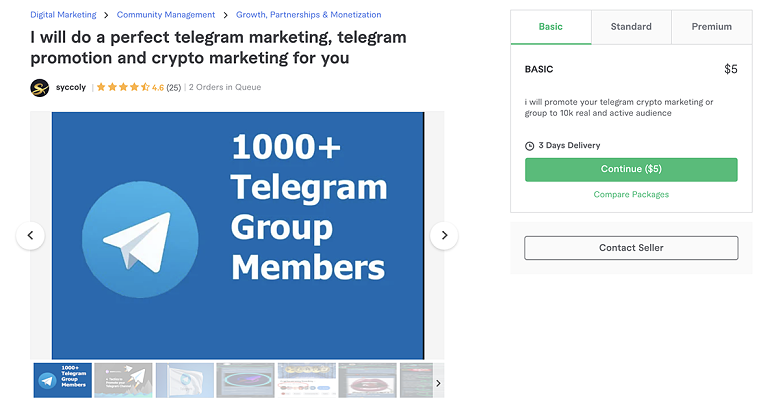Advance gallery with right arrow button

[x=444, y=235]
